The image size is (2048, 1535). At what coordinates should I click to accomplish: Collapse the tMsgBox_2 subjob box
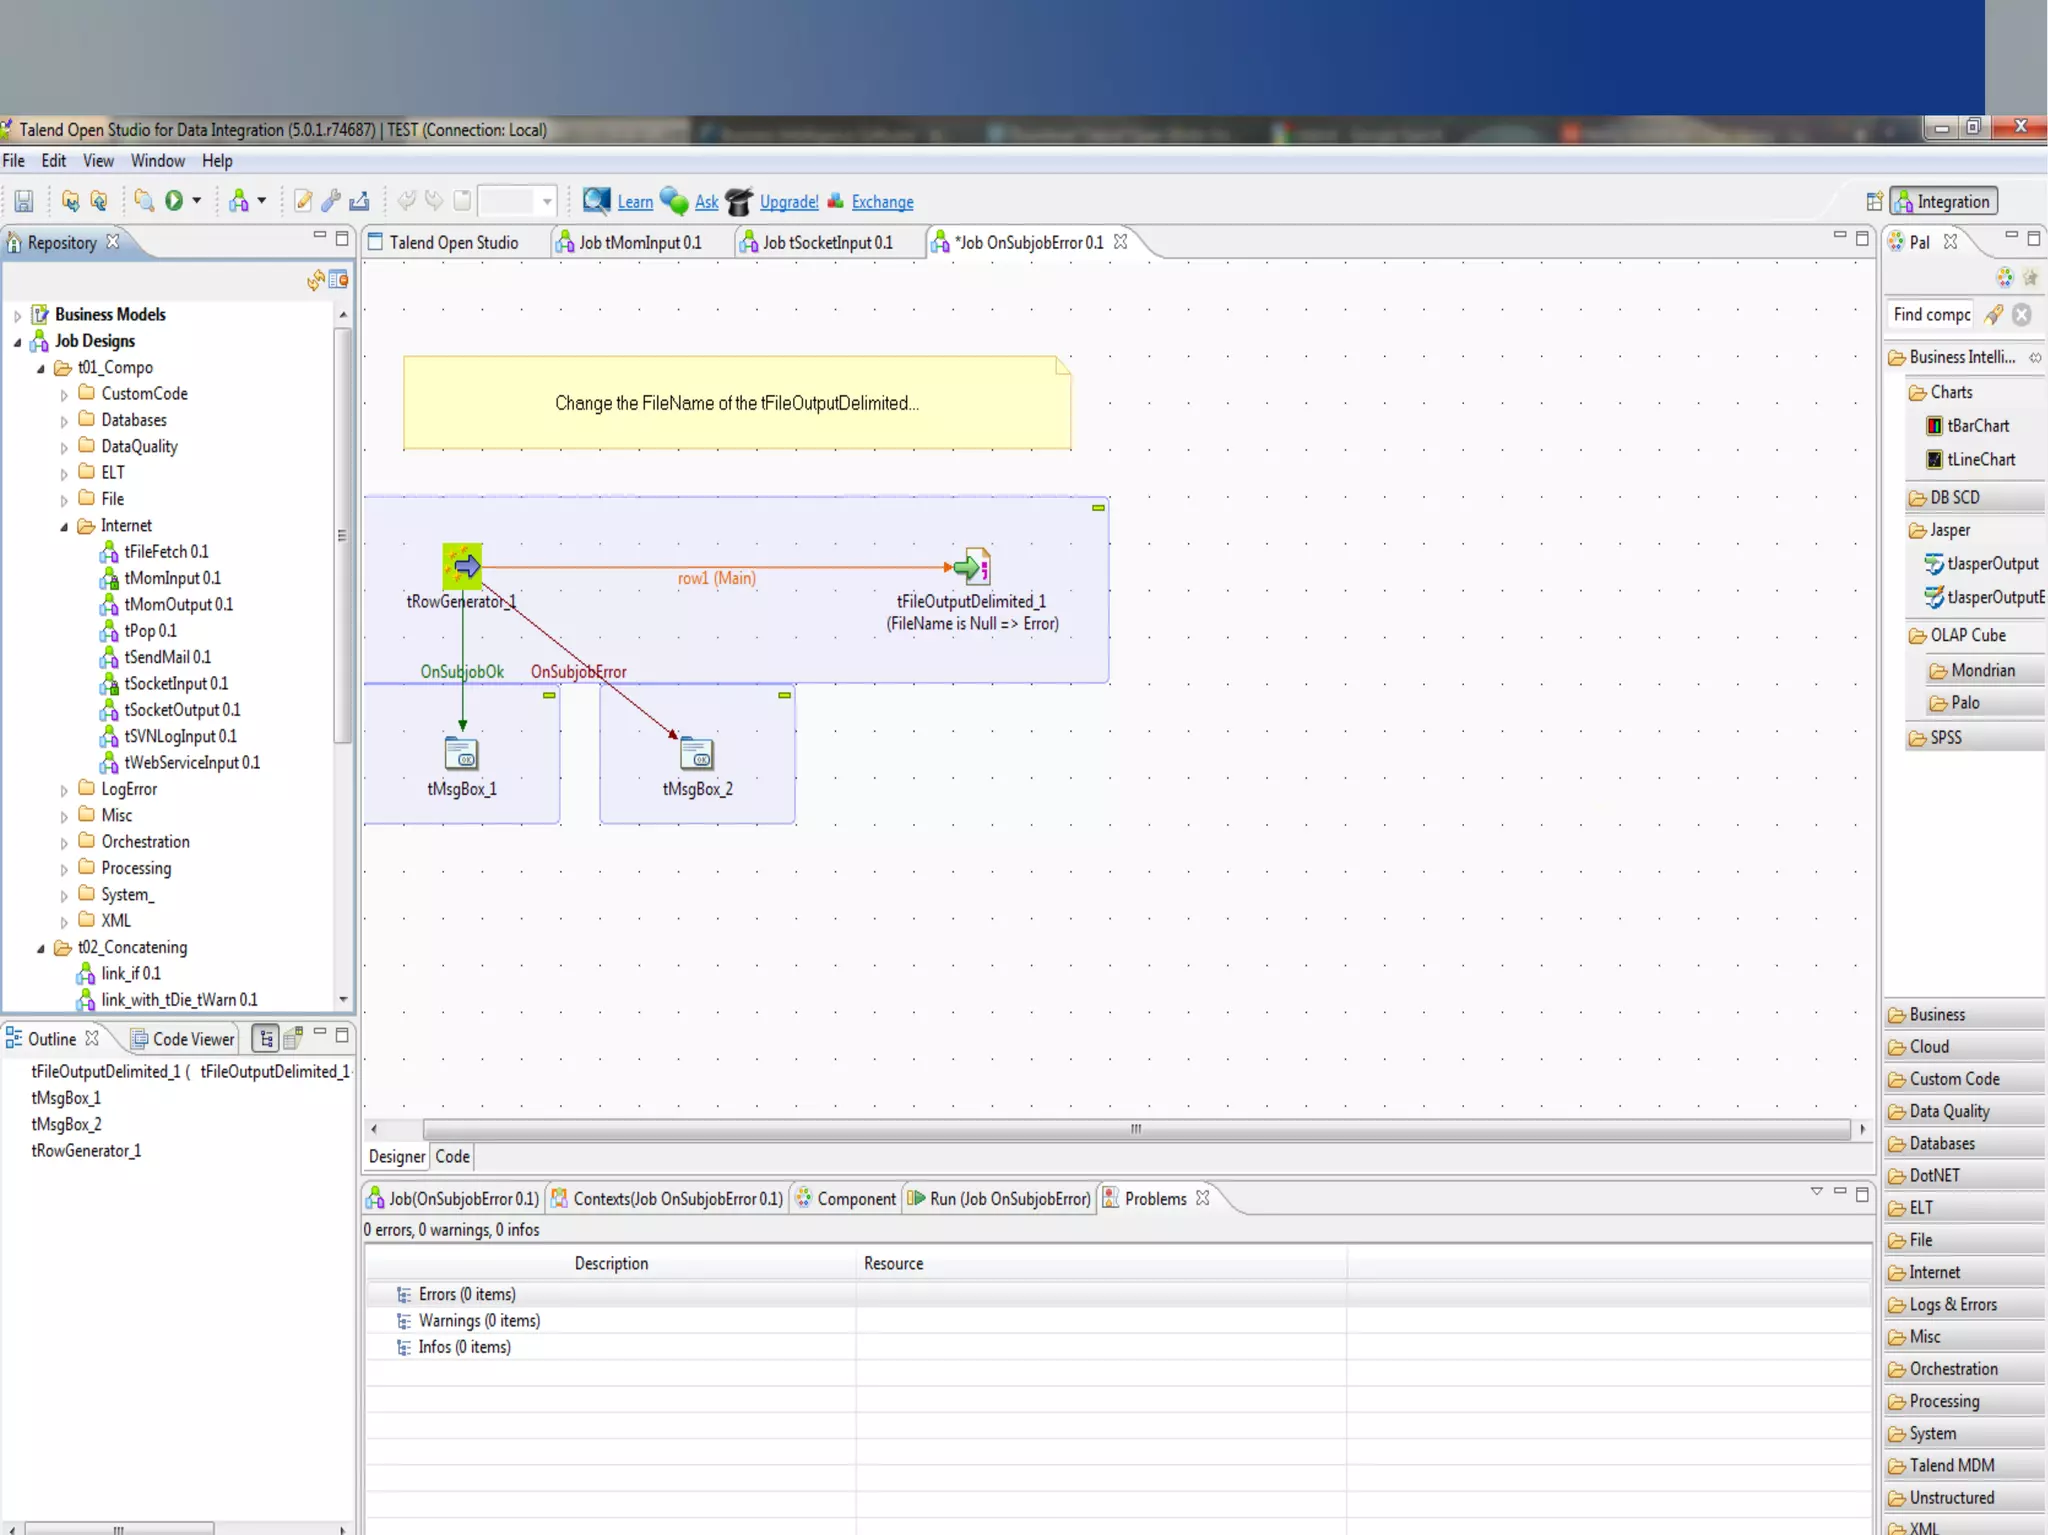point(785,695)
